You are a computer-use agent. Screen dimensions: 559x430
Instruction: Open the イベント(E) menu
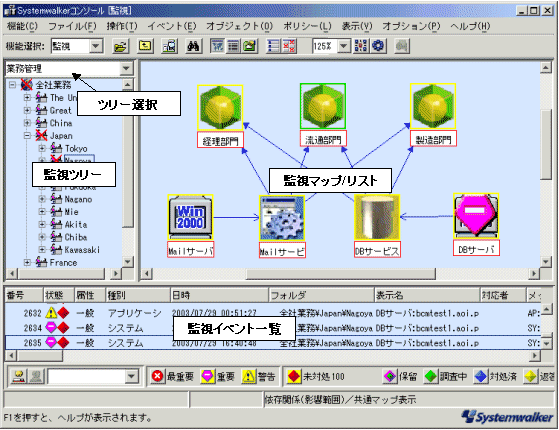tap(172, 26)
